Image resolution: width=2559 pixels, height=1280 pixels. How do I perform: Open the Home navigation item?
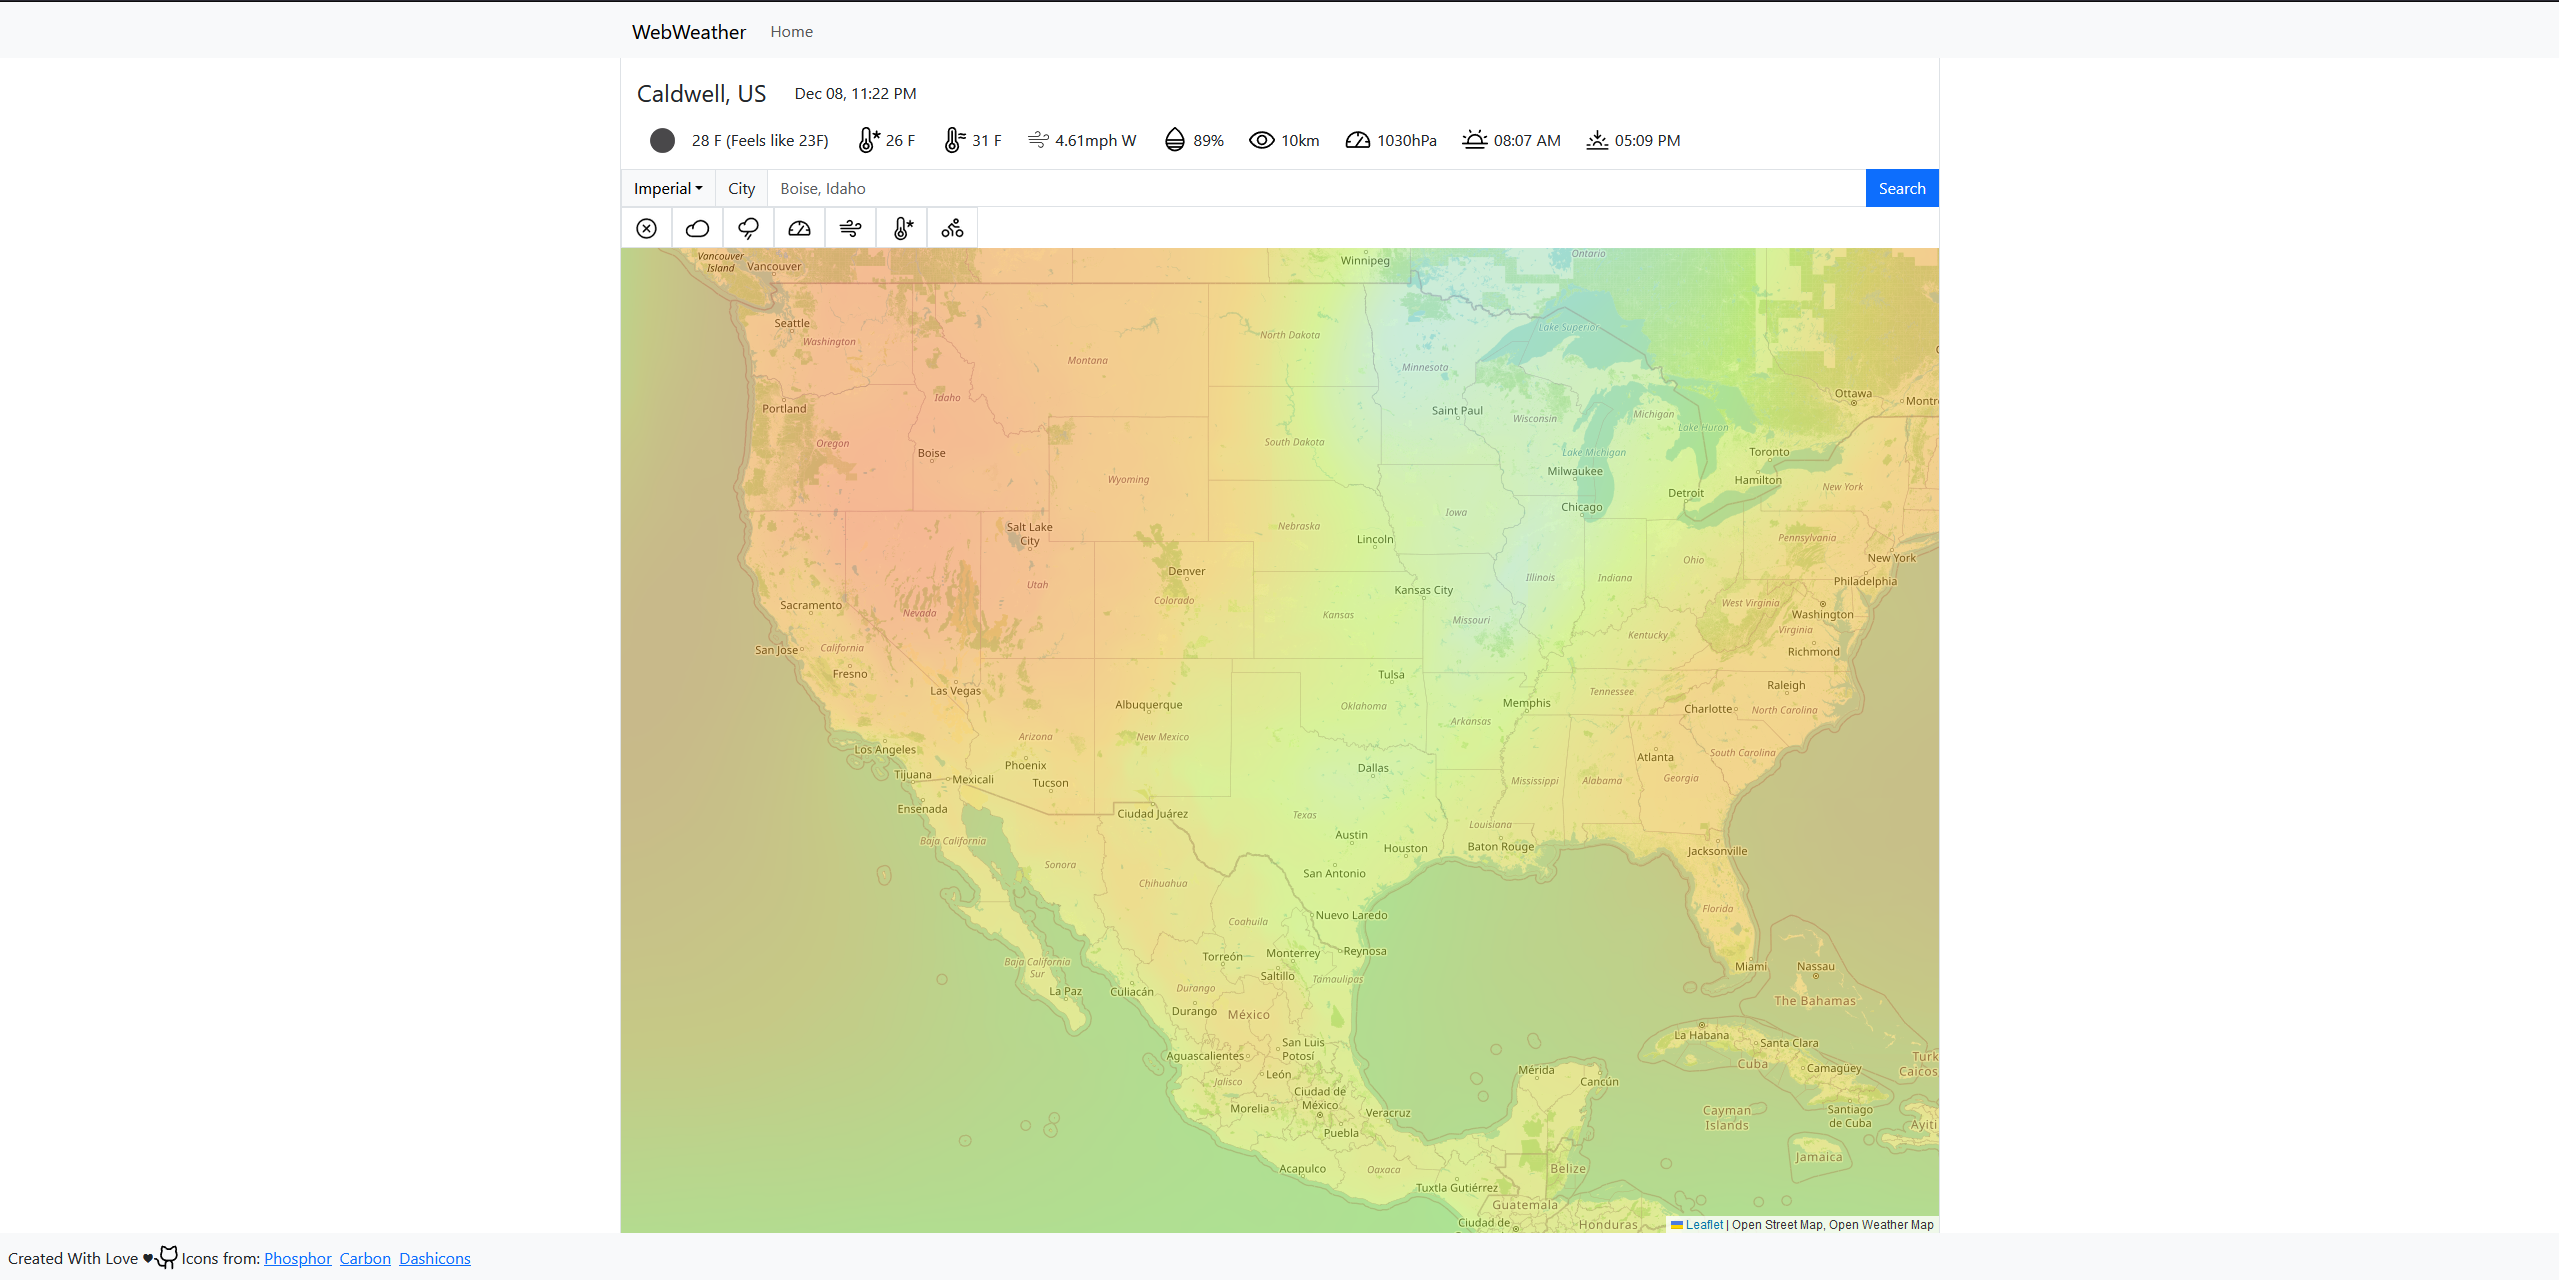(x=791, y=32)
